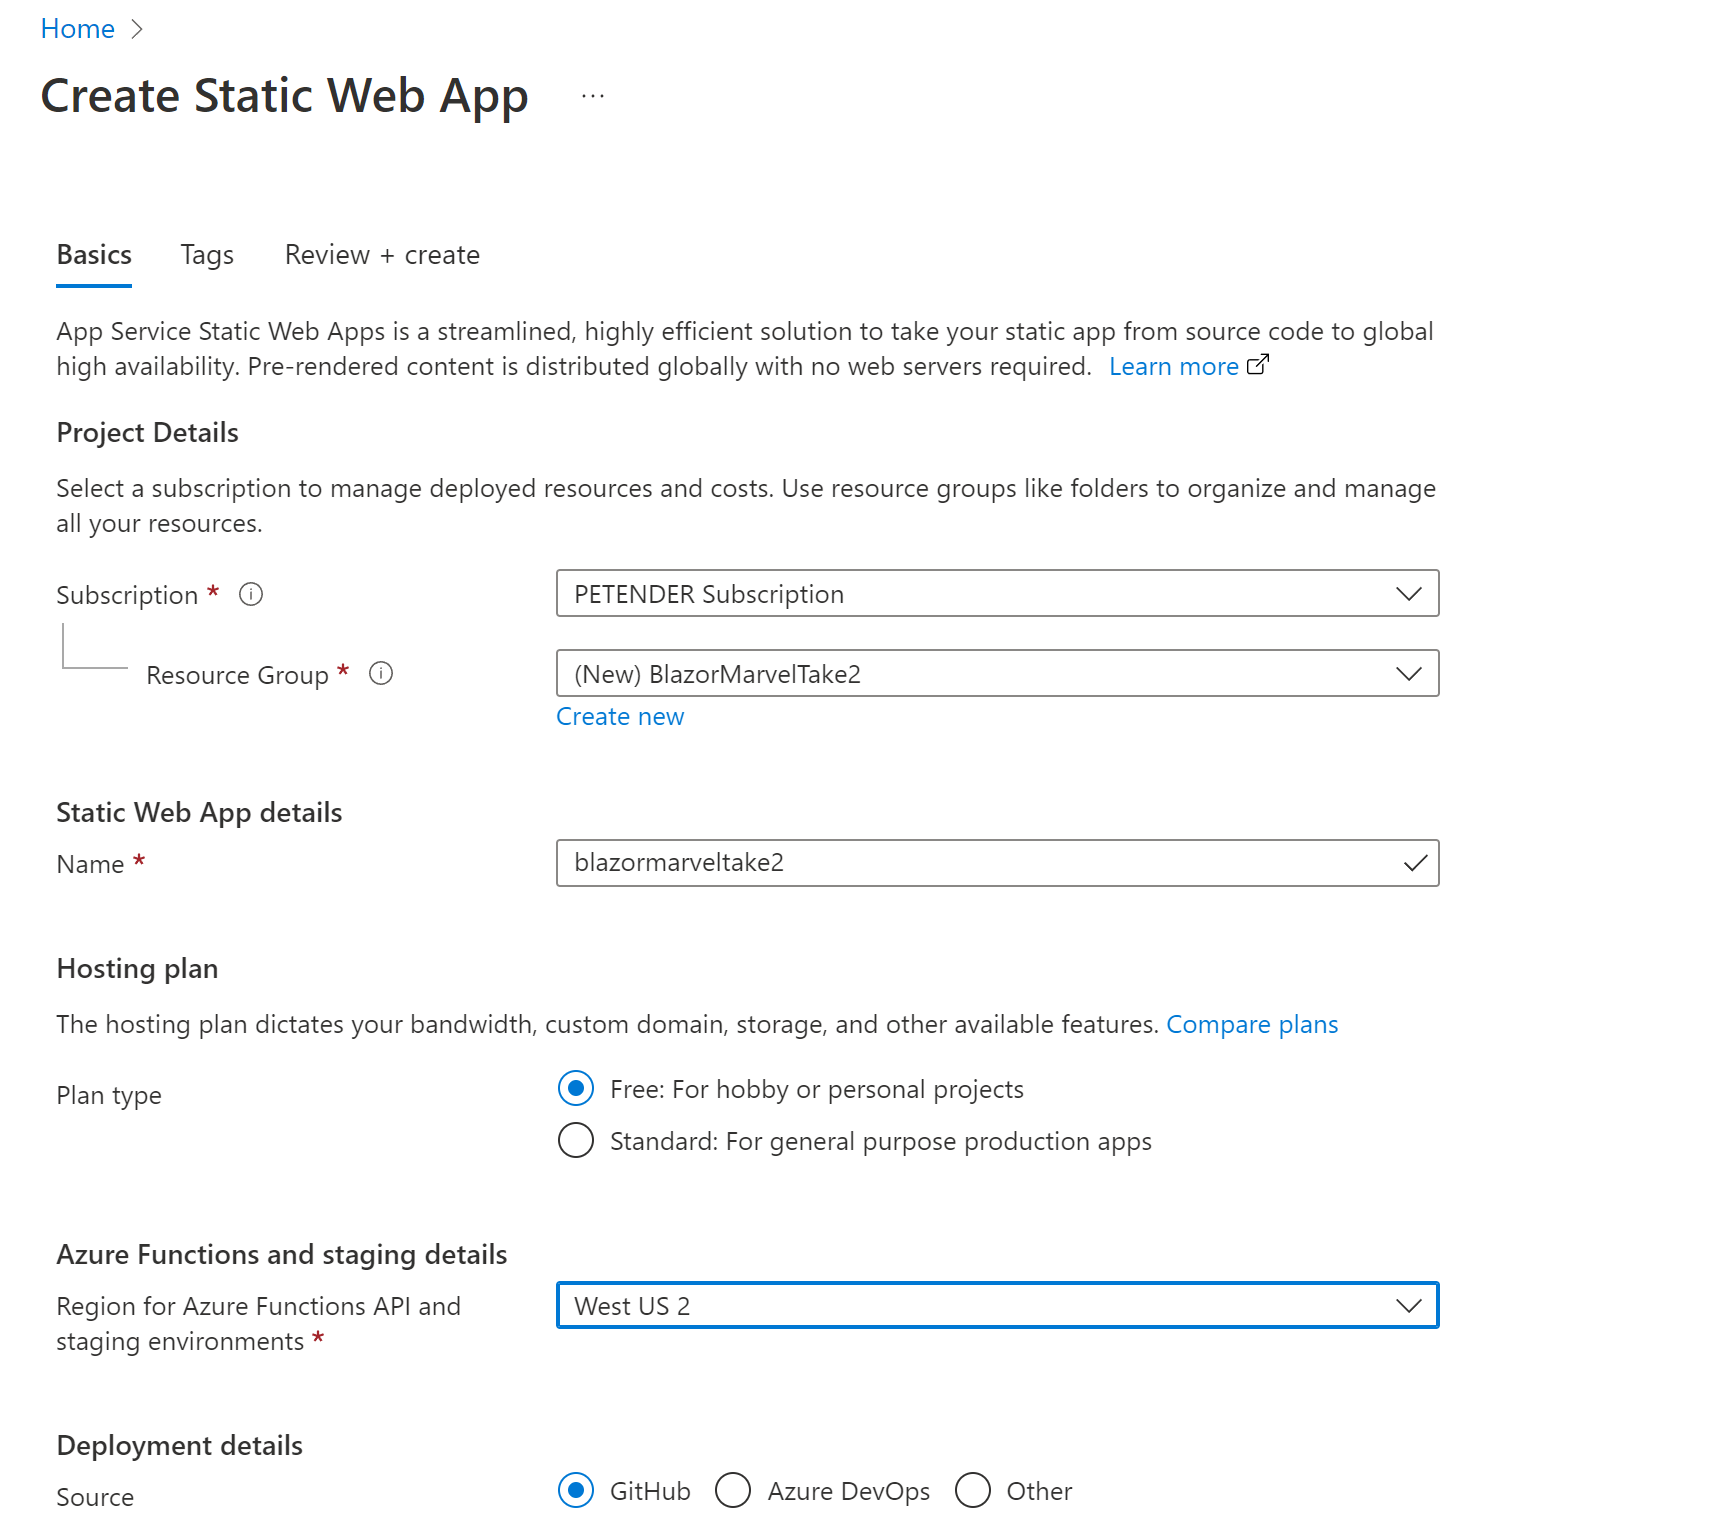Switch to the Tags tab

pos(206,255)
